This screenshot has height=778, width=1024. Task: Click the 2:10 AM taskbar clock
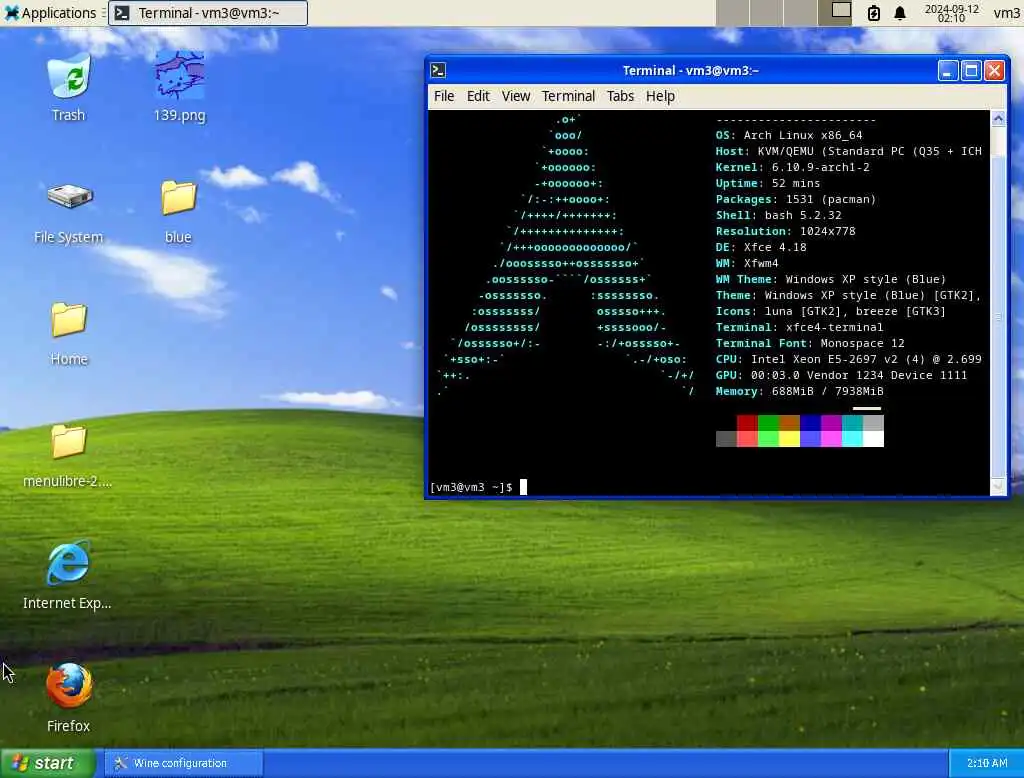pyautogui.click(x=987, y=763)
